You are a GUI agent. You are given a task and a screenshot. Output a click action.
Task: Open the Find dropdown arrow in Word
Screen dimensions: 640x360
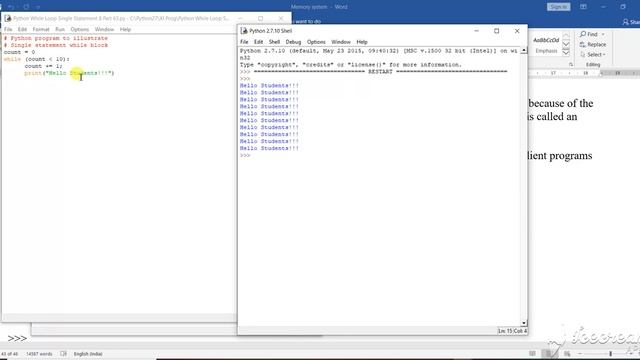pyautogui.click(x=603, y=34)
